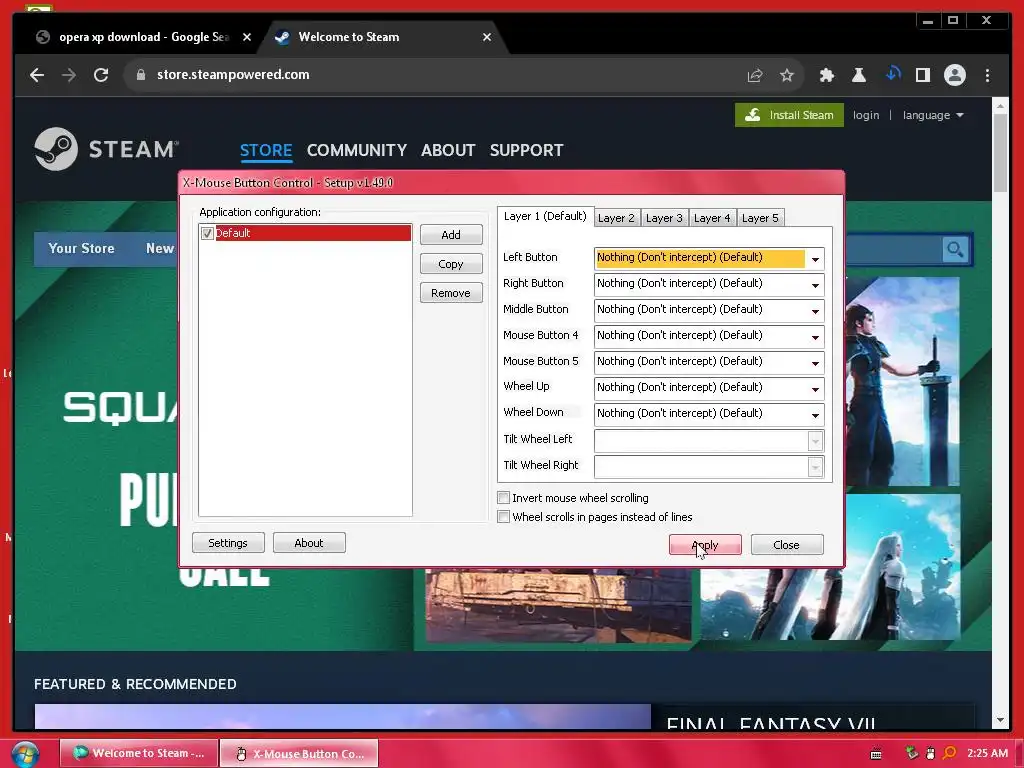The image size is (1024, 768).
Task: Select the Default profile row
Action: (305, 233)
